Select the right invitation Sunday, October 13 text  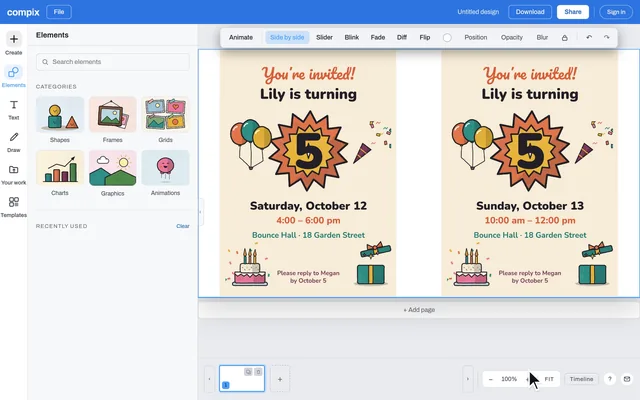pyautogui.click(x=530, y=206)
